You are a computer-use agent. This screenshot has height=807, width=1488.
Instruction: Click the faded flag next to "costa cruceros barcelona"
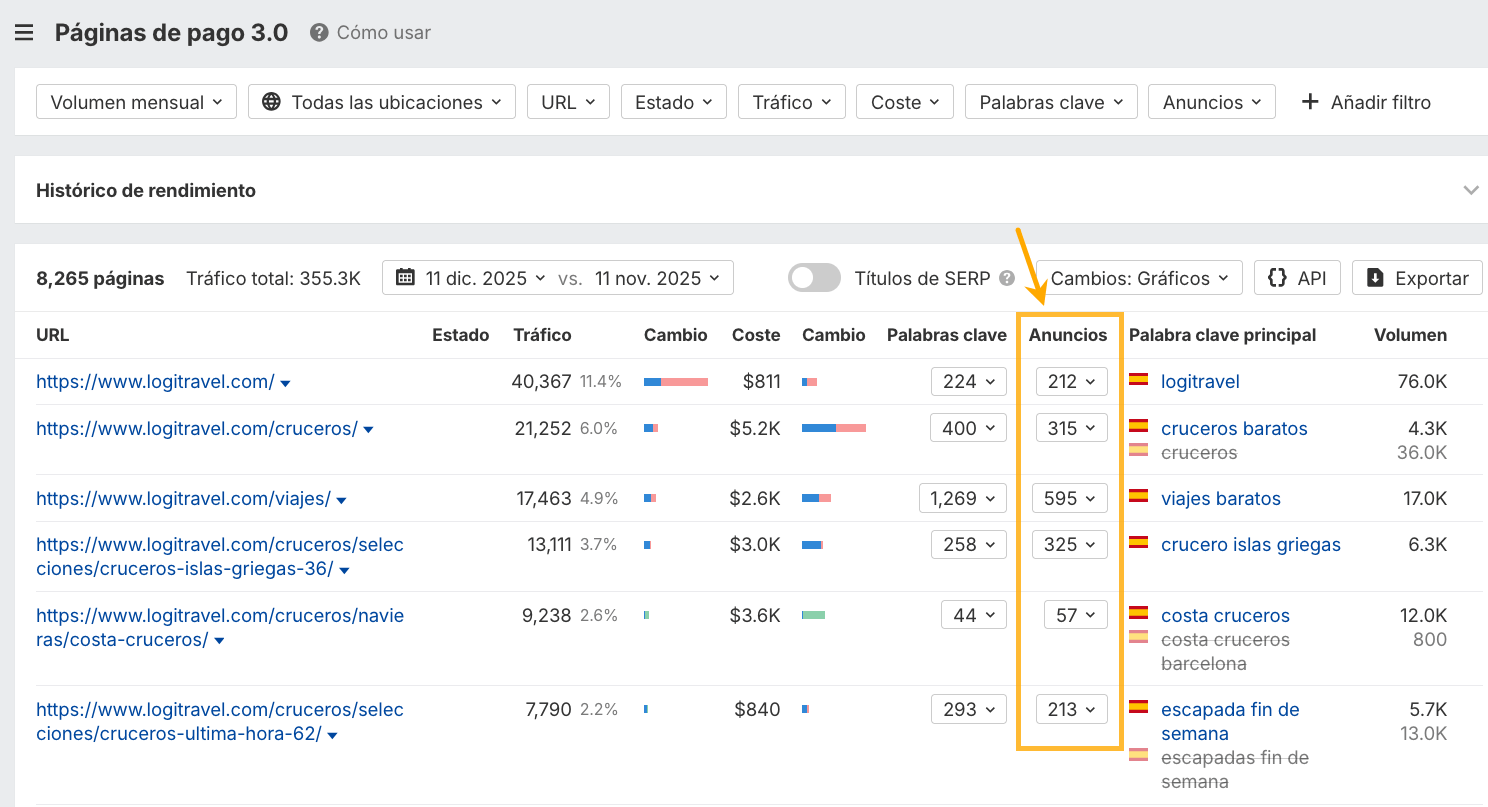click(1138, 640)
